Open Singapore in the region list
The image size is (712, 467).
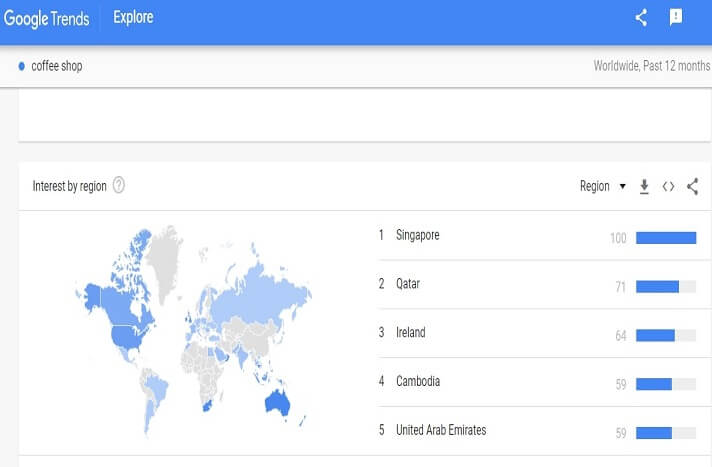tap(417, 236)
